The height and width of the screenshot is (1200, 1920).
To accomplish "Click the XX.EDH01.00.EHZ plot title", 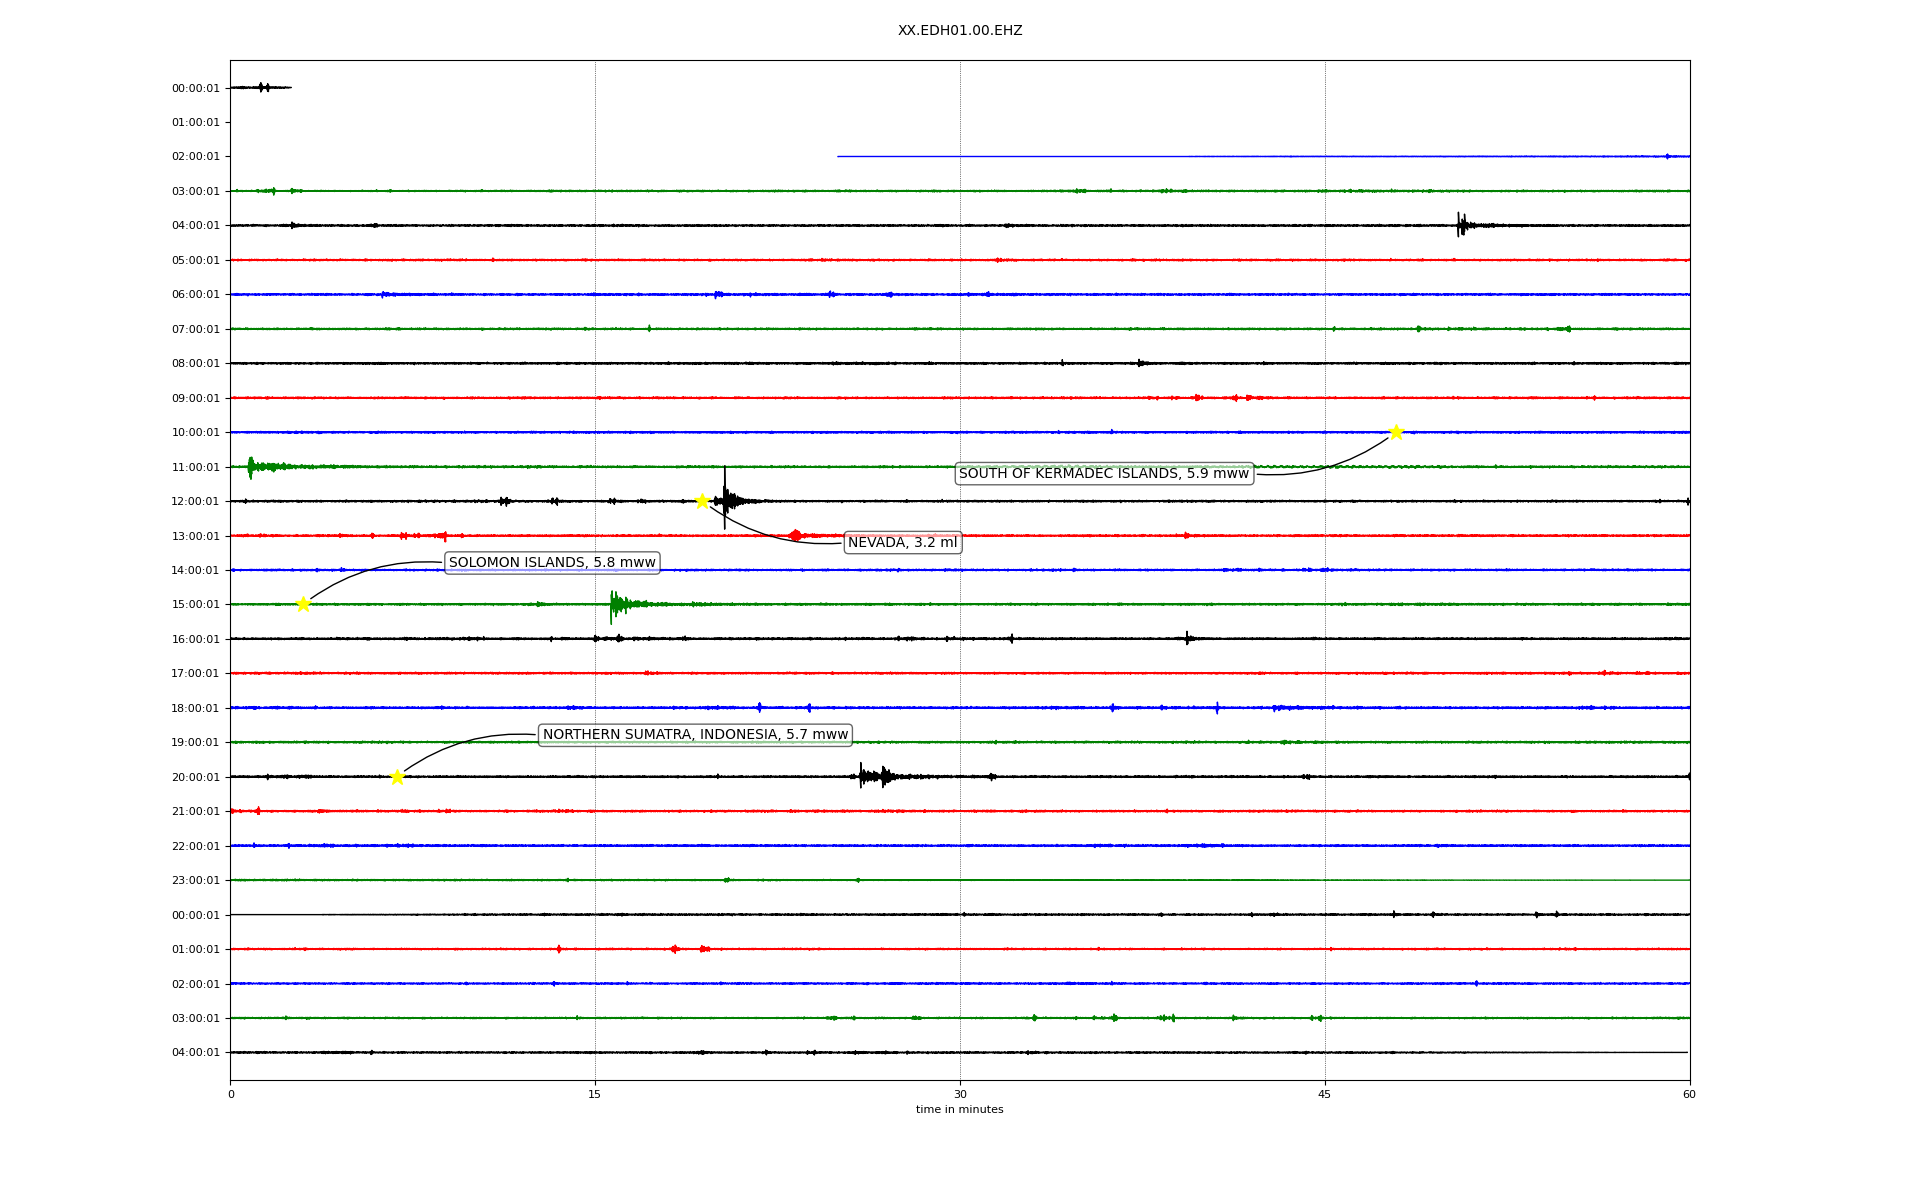I will tap(959, 31).
